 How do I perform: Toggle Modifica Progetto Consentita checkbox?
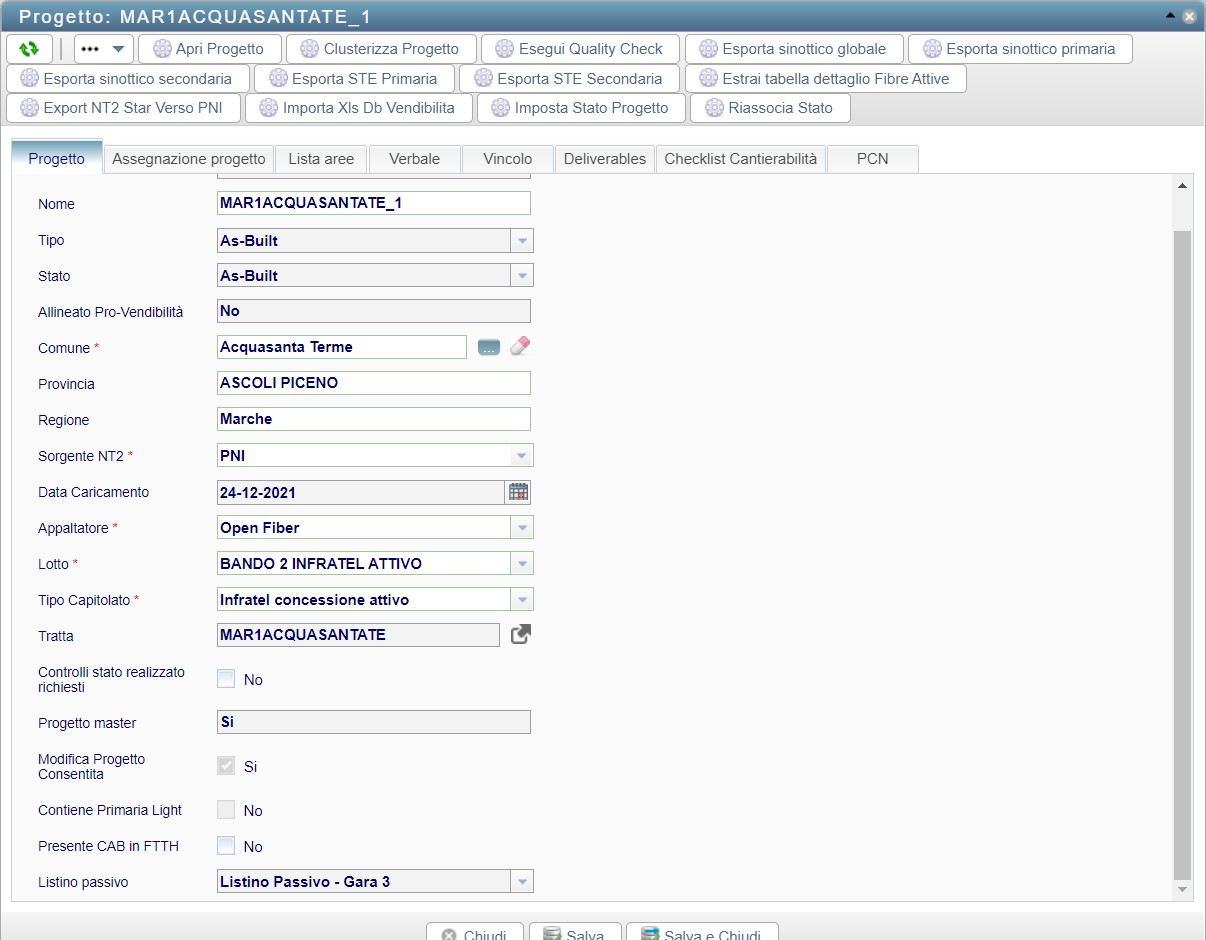click(x=227, y=766)
